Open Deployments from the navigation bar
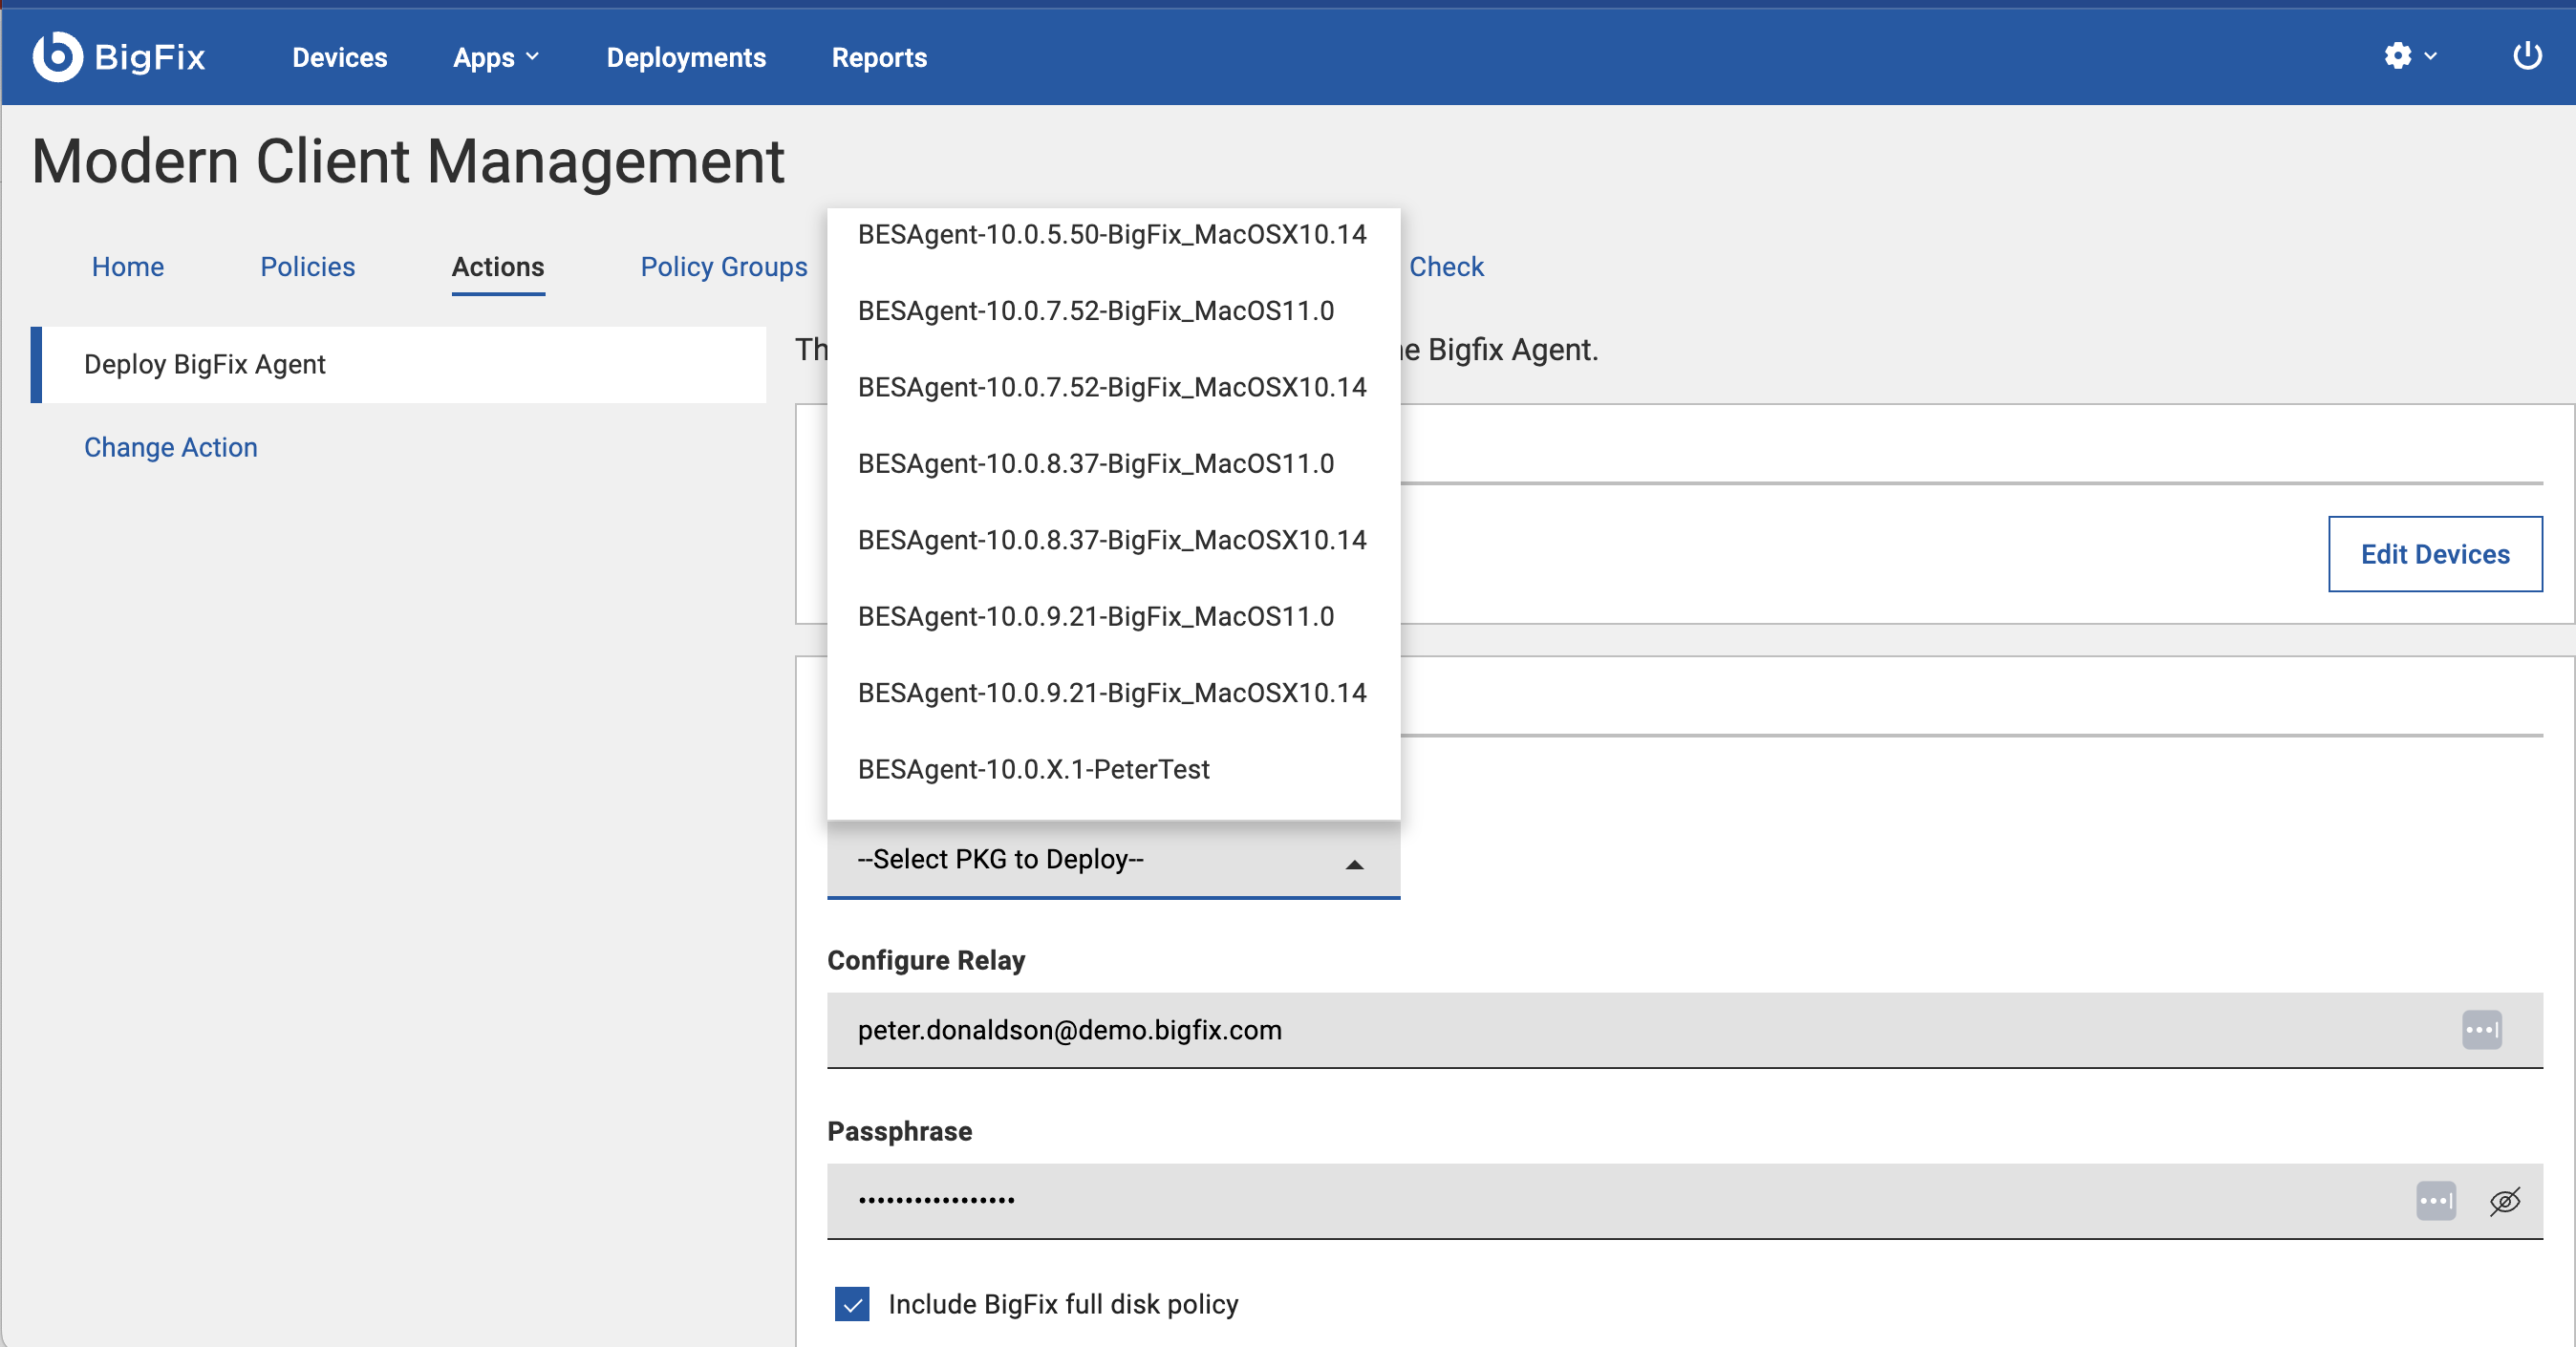This screenshot has height=1347, width=2576. coord(686,57)
